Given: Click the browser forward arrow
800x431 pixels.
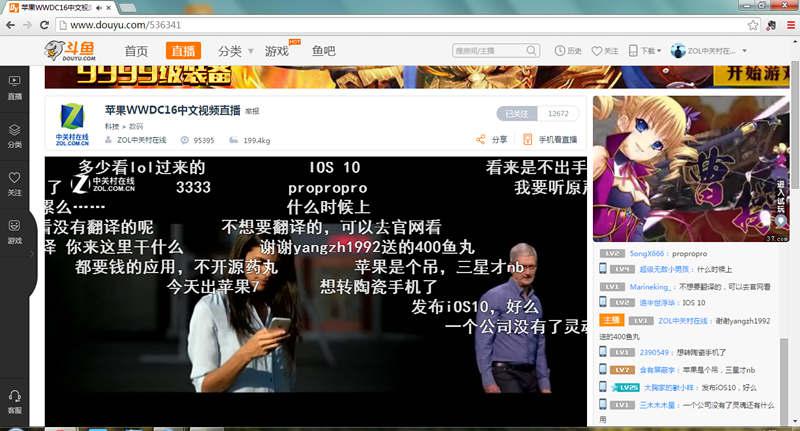Looking at the screenshot, I should point(27,25).
